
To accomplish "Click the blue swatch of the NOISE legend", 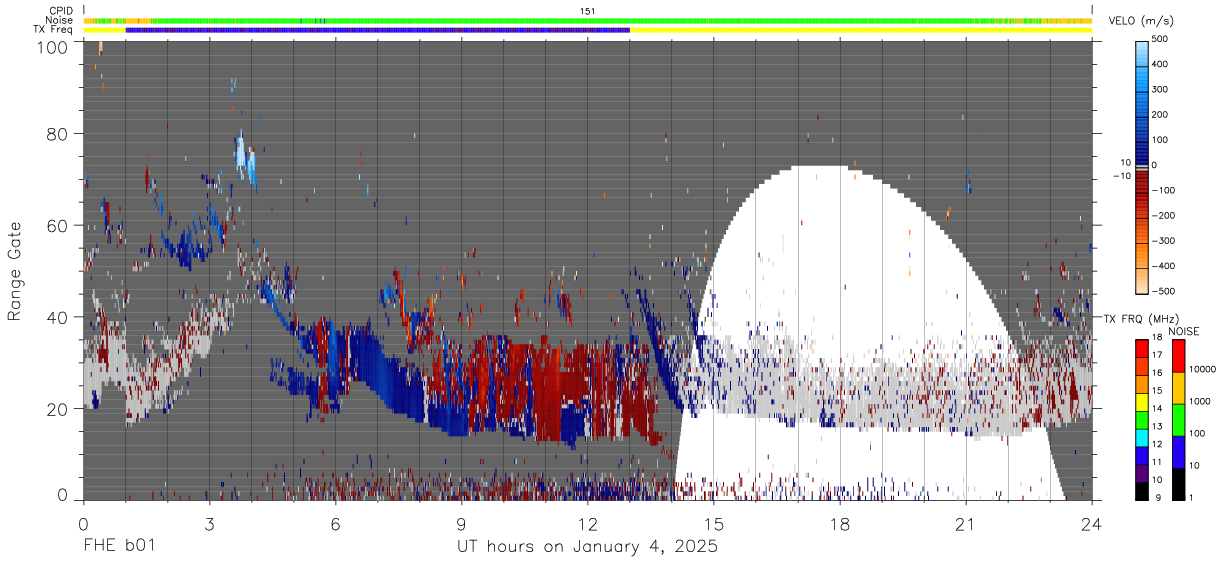I will [1178, 450].
